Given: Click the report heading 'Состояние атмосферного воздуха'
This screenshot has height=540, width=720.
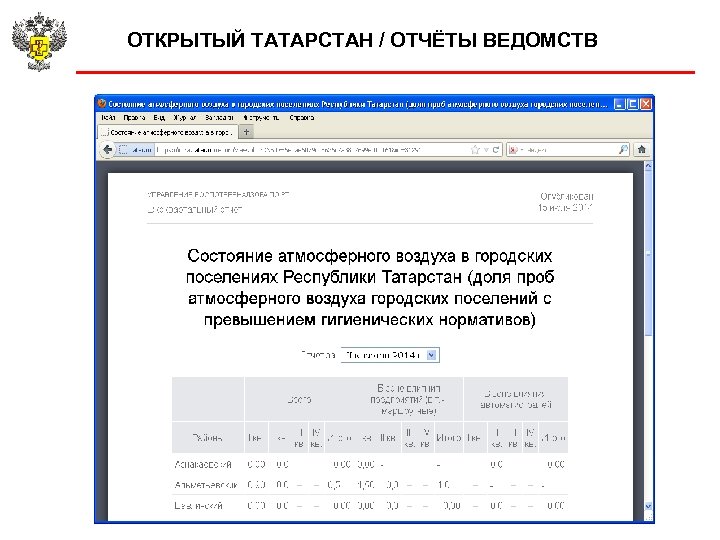Looking at the screenshot, I should click(370, 287).
